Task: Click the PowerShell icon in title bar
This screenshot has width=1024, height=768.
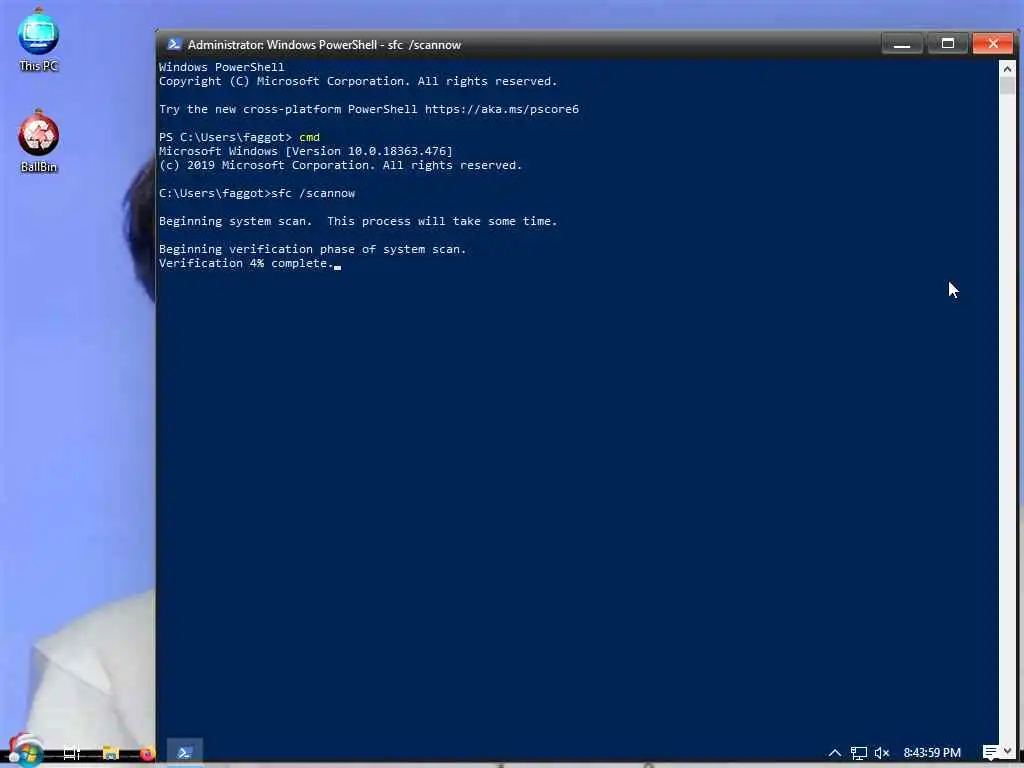Action: tap(174, 44)
